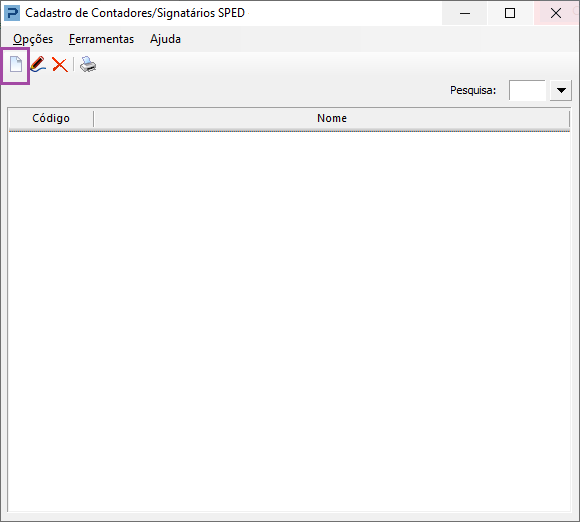This screenshot has width=580, height=522.
Task: Print the list with the printer icon
Action: pos(88,64)
